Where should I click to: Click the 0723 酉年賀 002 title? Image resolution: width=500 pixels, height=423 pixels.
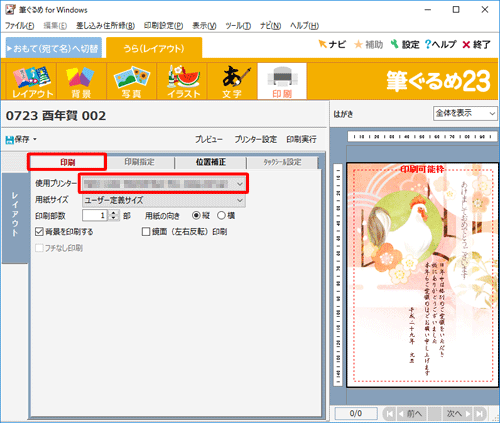pyautogui.click(x=56, y=116)
